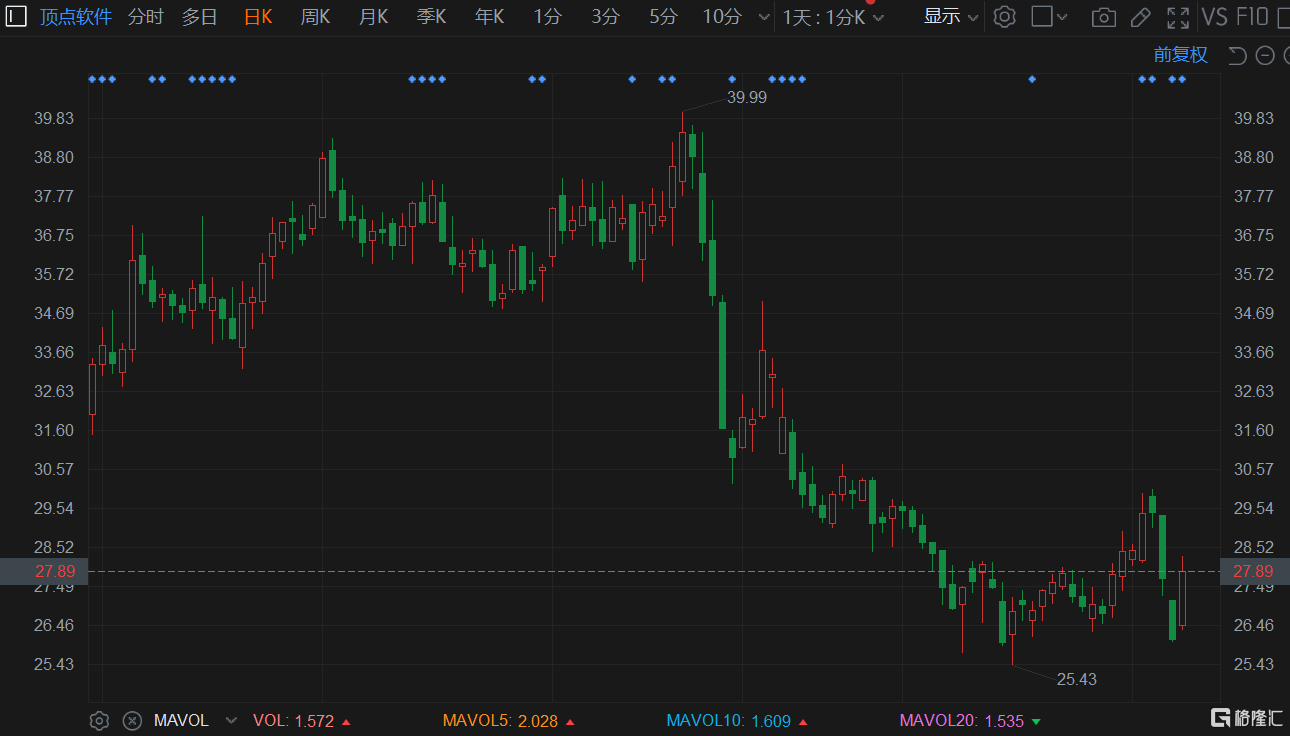Click the current price tag 27.89 on left axis
Viewport: 1290px width, 736px height.
pyautogui.click(x=44, y=571)
